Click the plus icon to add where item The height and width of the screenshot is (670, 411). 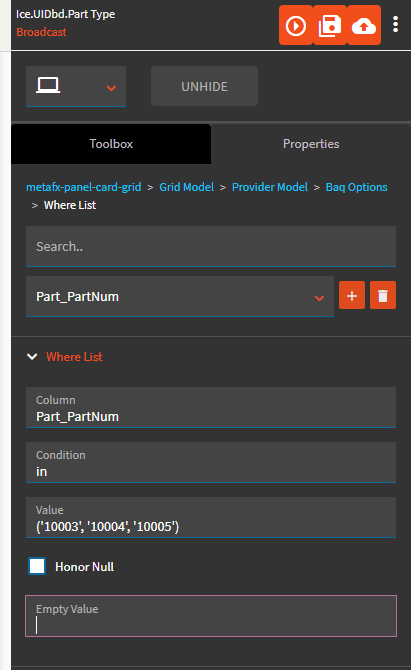(352, 295)
